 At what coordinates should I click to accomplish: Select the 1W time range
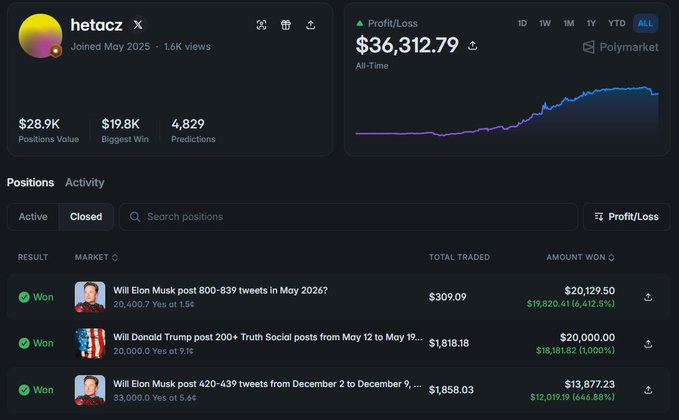pyautogui.click(x=545, y=23)
